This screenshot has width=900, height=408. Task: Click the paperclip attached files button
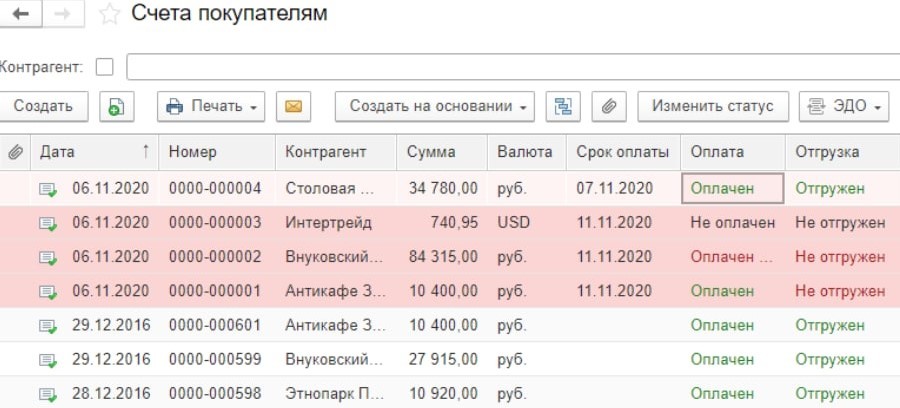click(x=608, y=106)
